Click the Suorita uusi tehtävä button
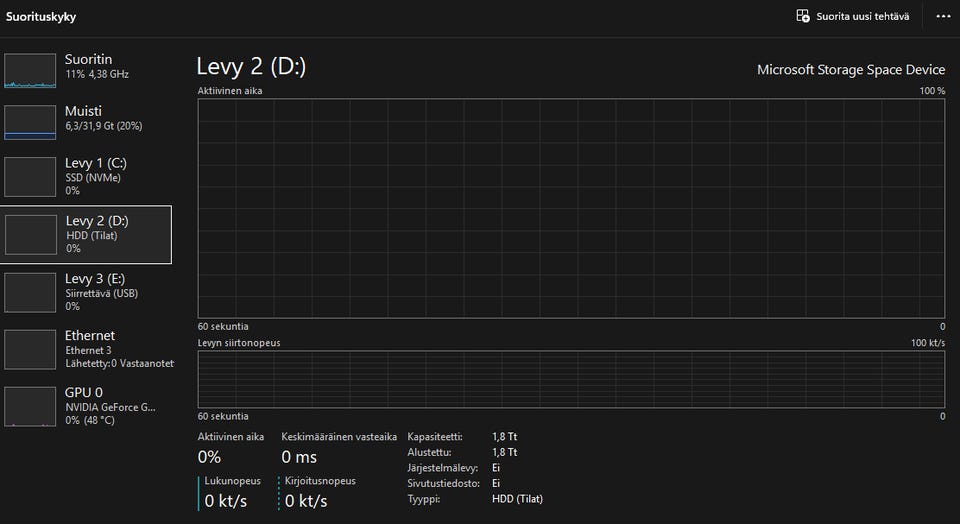 [853, 17]
